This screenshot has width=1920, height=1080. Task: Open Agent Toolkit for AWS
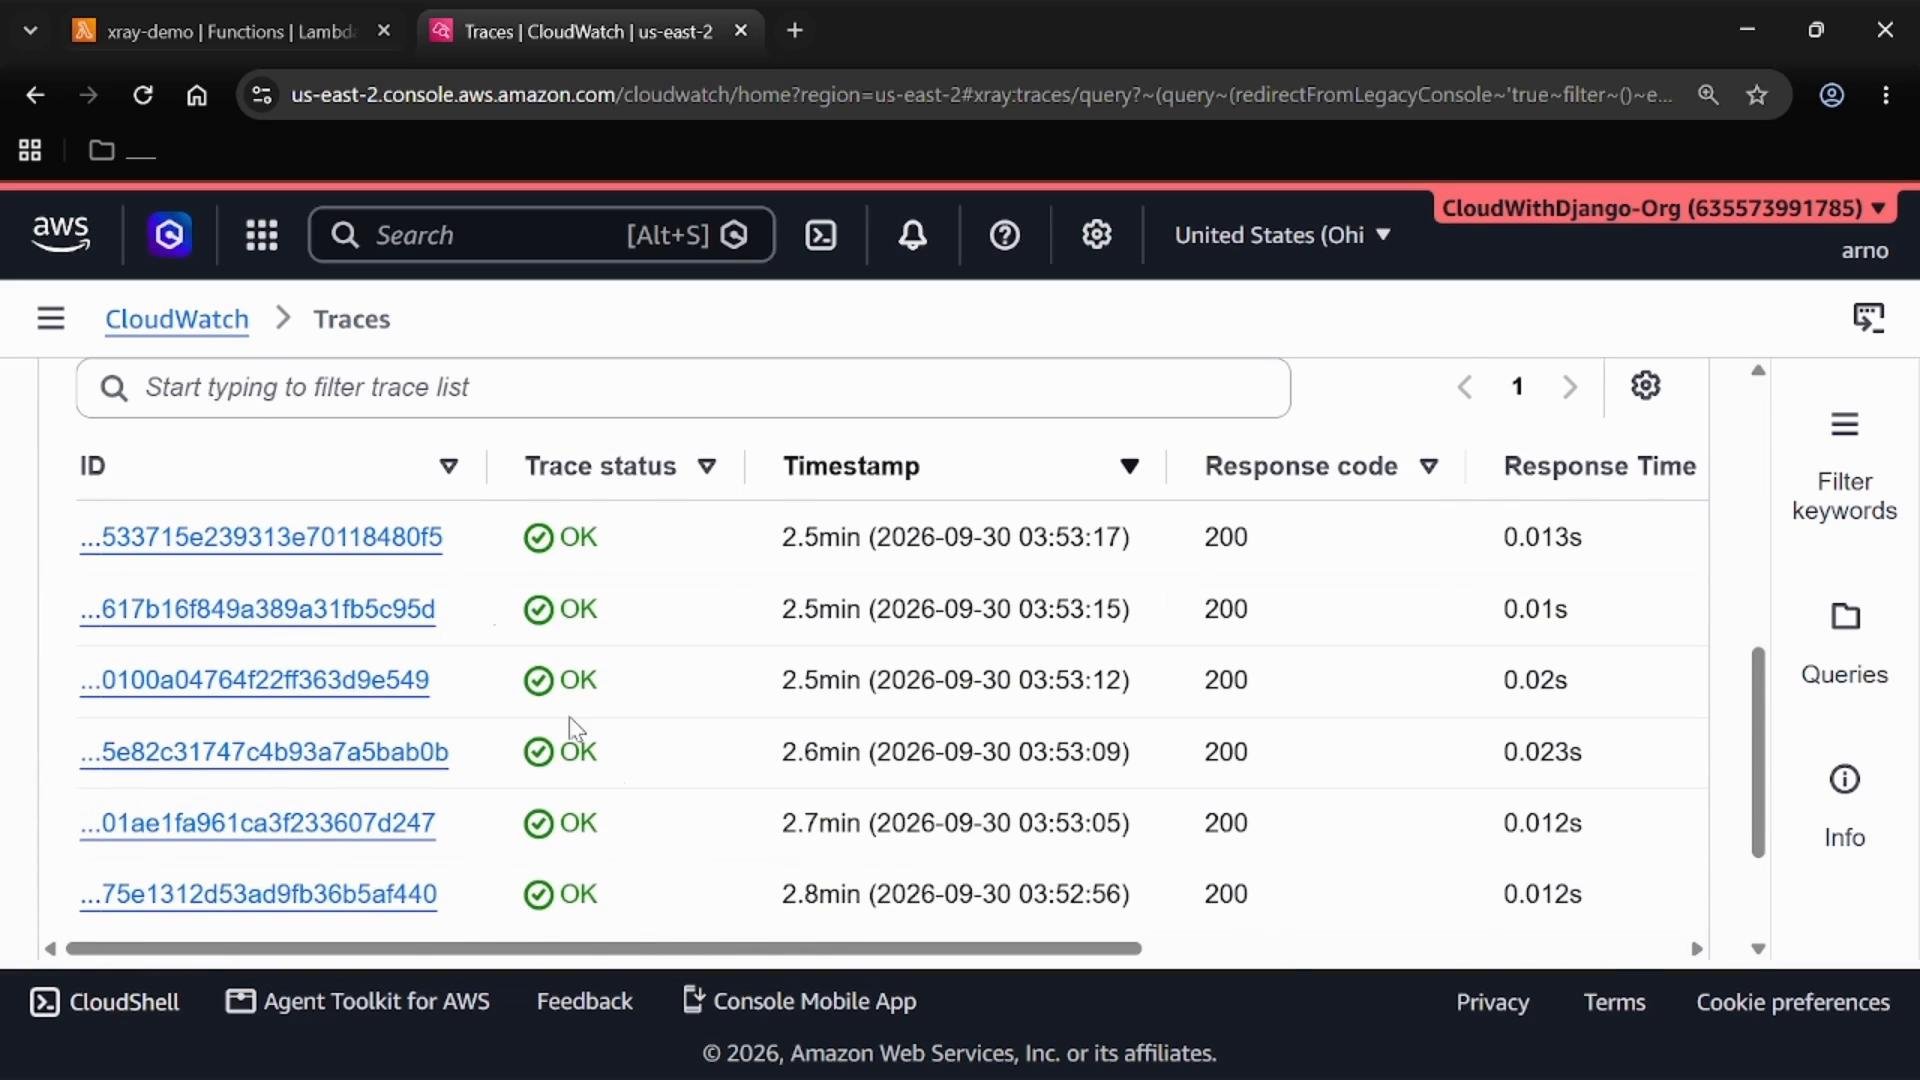pos(358,1002)
